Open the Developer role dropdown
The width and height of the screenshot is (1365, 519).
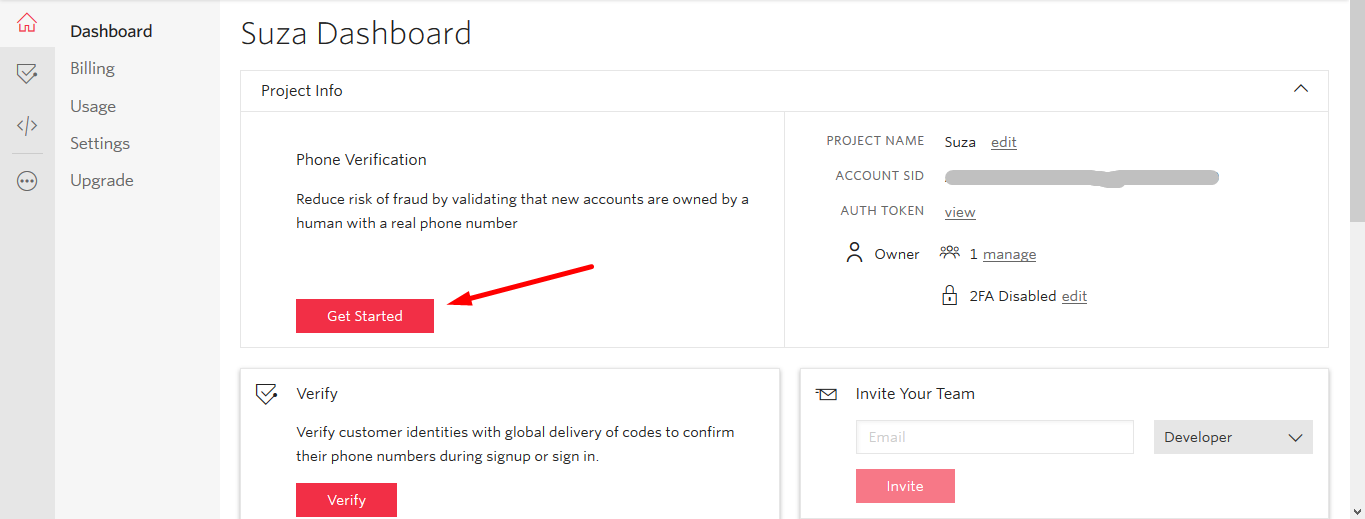pos(1233,437)
